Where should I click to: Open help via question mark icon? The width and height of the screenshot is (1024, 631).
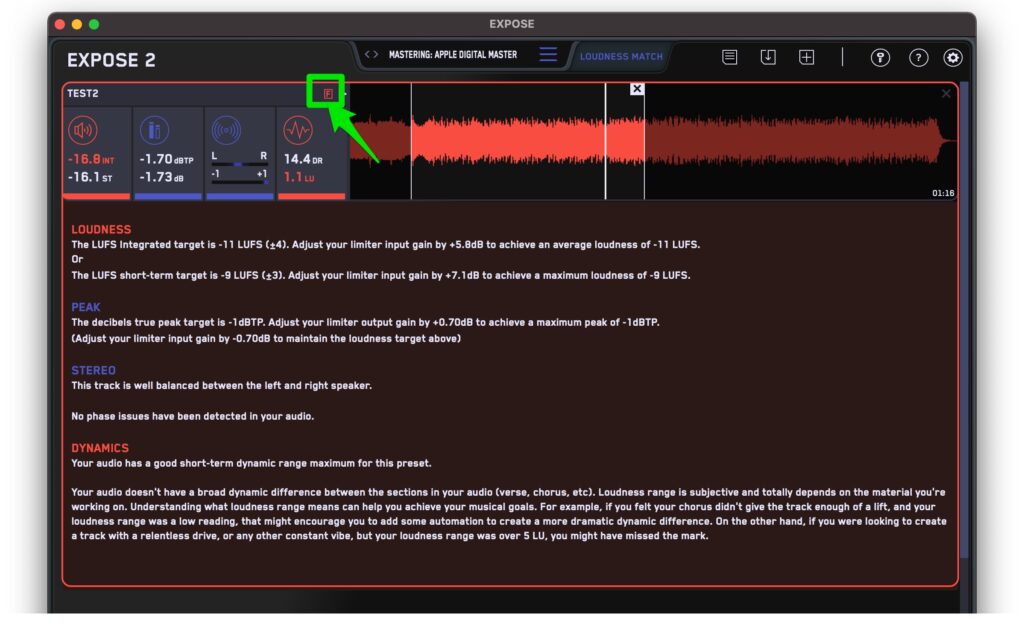click(918, 58)
